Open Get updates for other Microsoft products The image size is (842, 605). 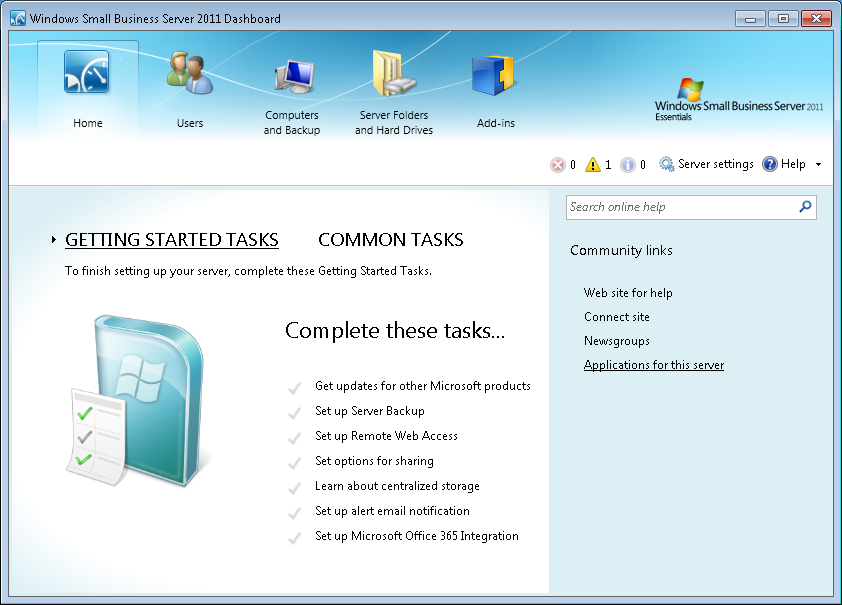423,386
